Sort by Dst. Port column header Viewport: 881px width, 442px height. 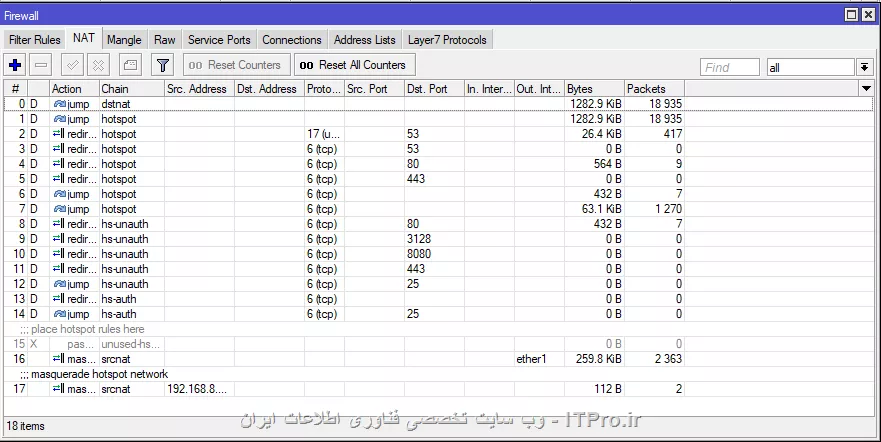[x=434, y=89]
